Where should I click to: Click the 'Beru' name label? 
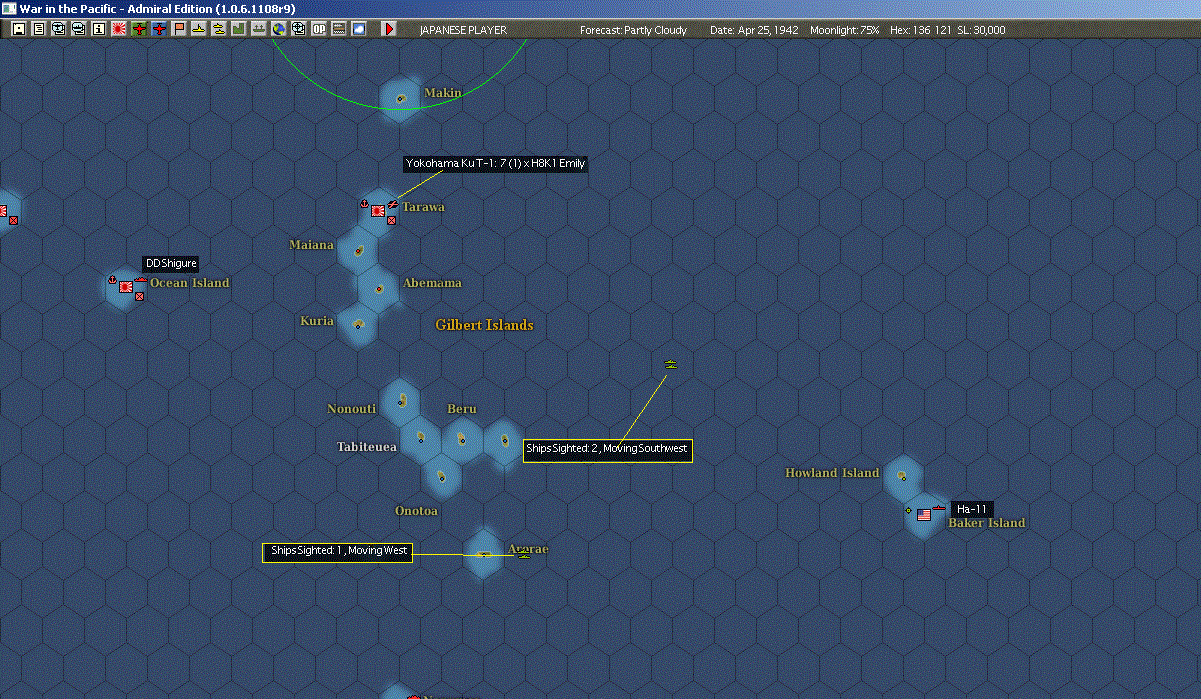click(x=461, y=409)
